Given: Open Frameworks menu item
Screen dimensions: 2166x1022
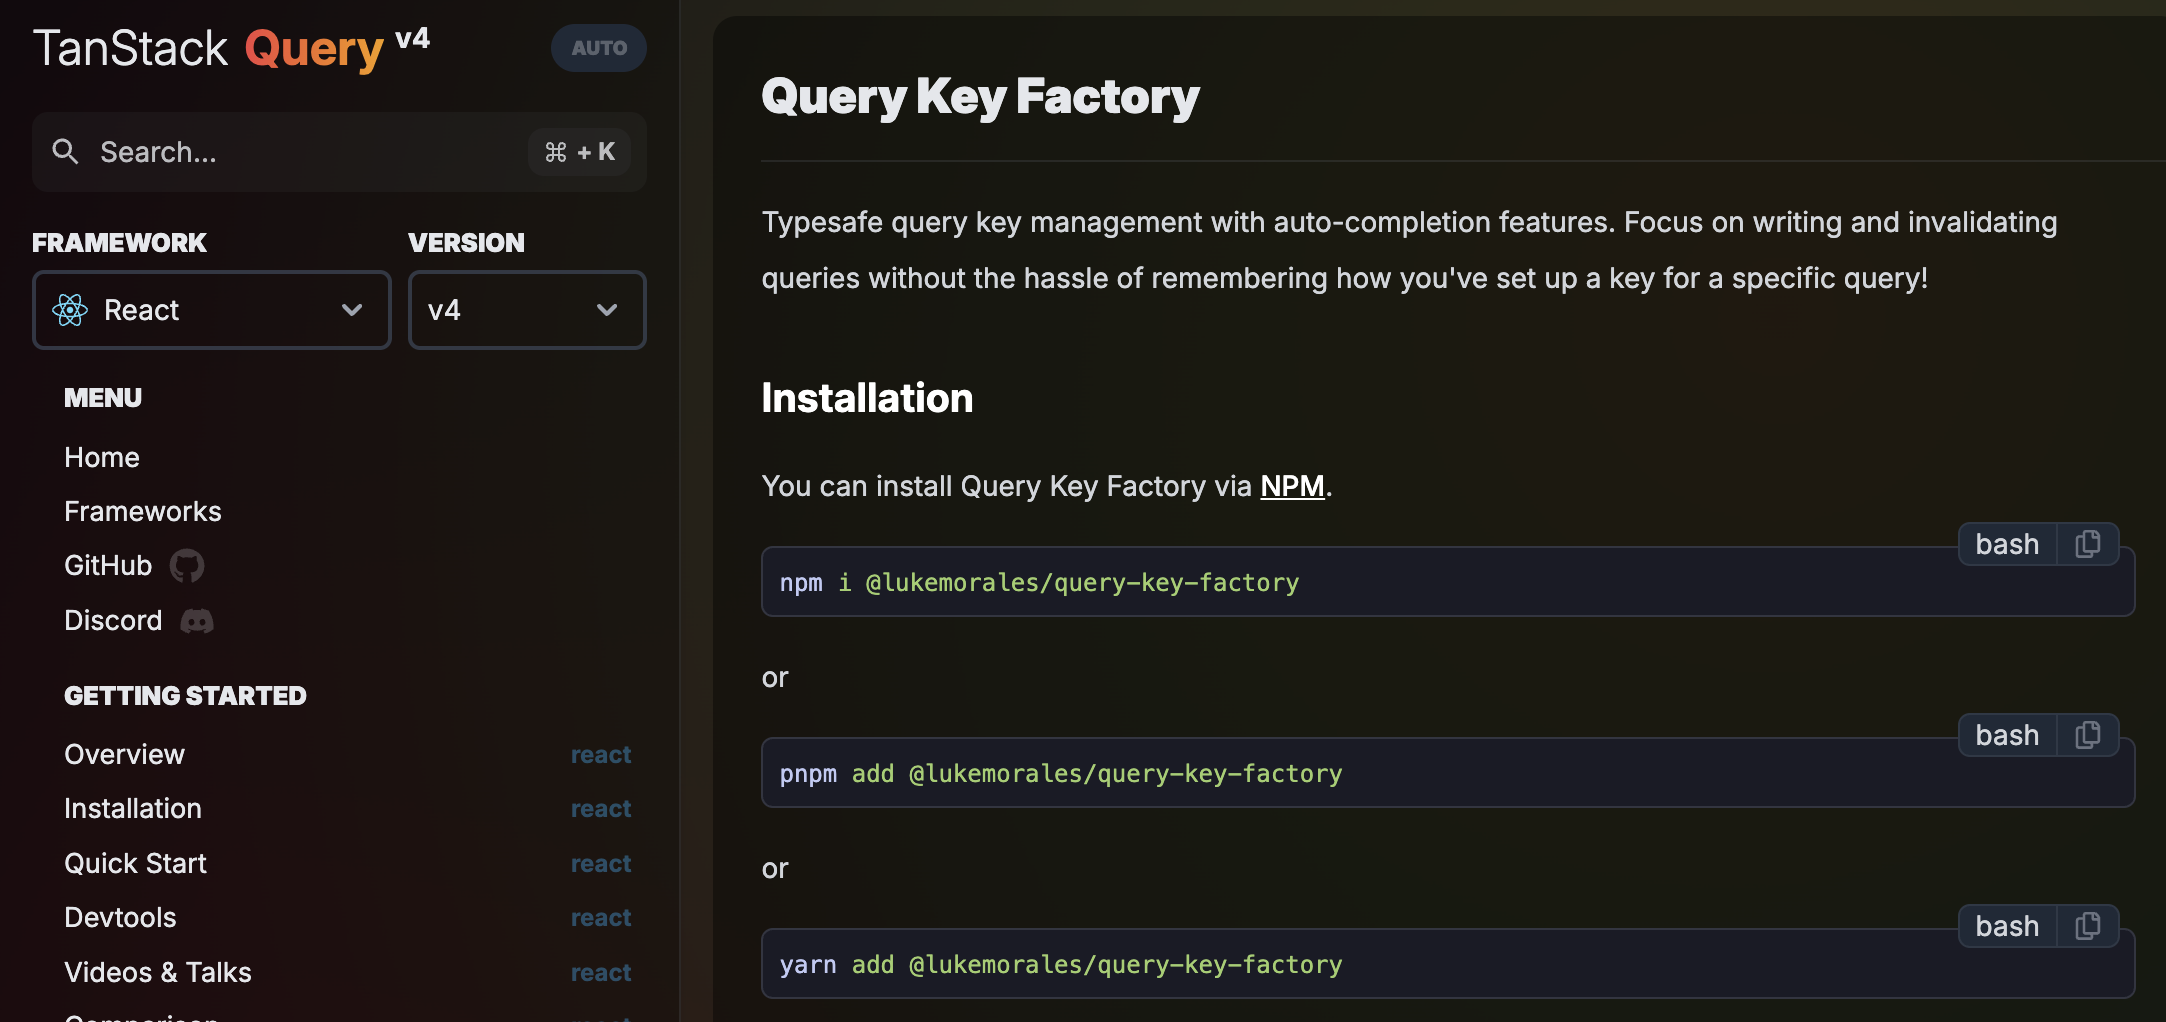Looking at the screenshot, I should [x=143, y=511].
